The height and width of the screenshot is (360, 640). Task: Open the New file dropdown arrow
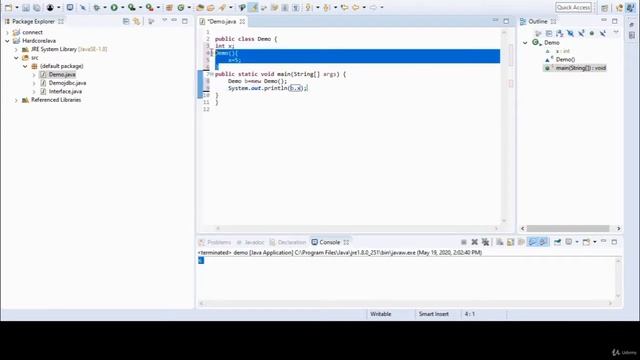coord(17,7)
